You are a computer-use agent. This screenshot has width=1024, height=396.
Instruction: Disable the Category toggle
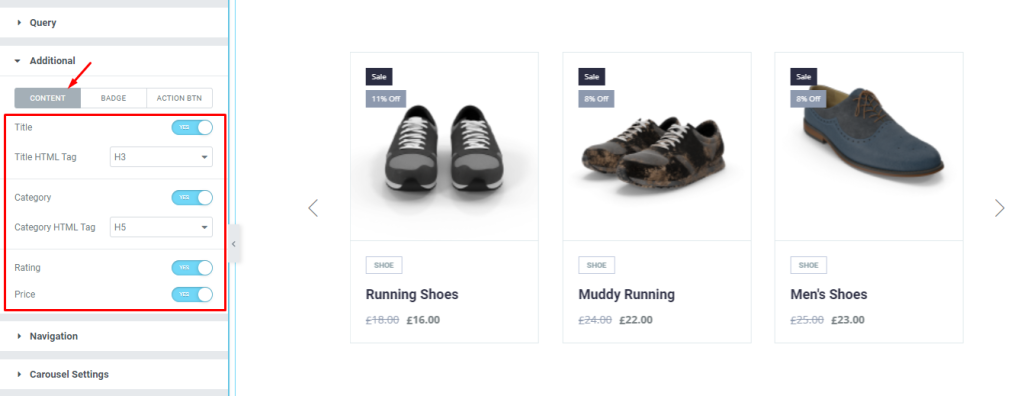click(192, 197)
